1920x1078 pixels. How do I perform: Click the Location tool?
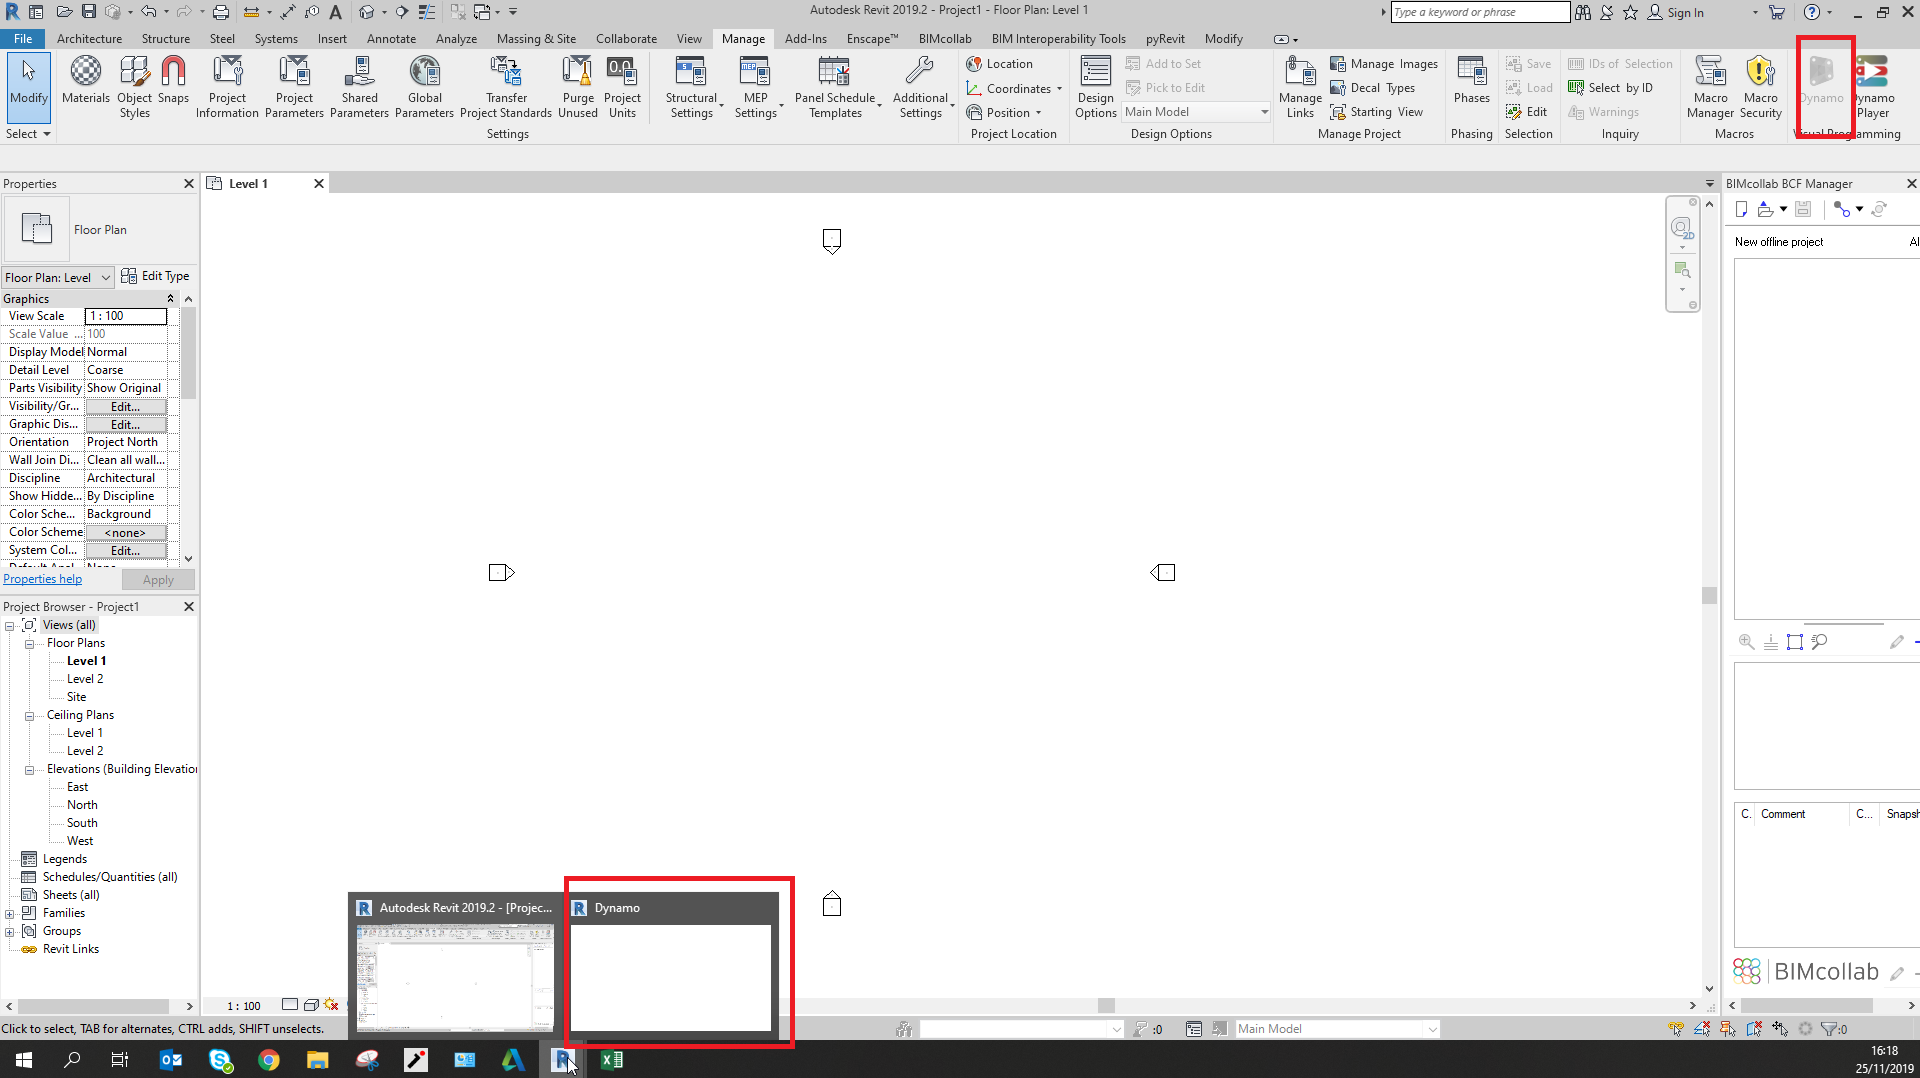(999, 64)
